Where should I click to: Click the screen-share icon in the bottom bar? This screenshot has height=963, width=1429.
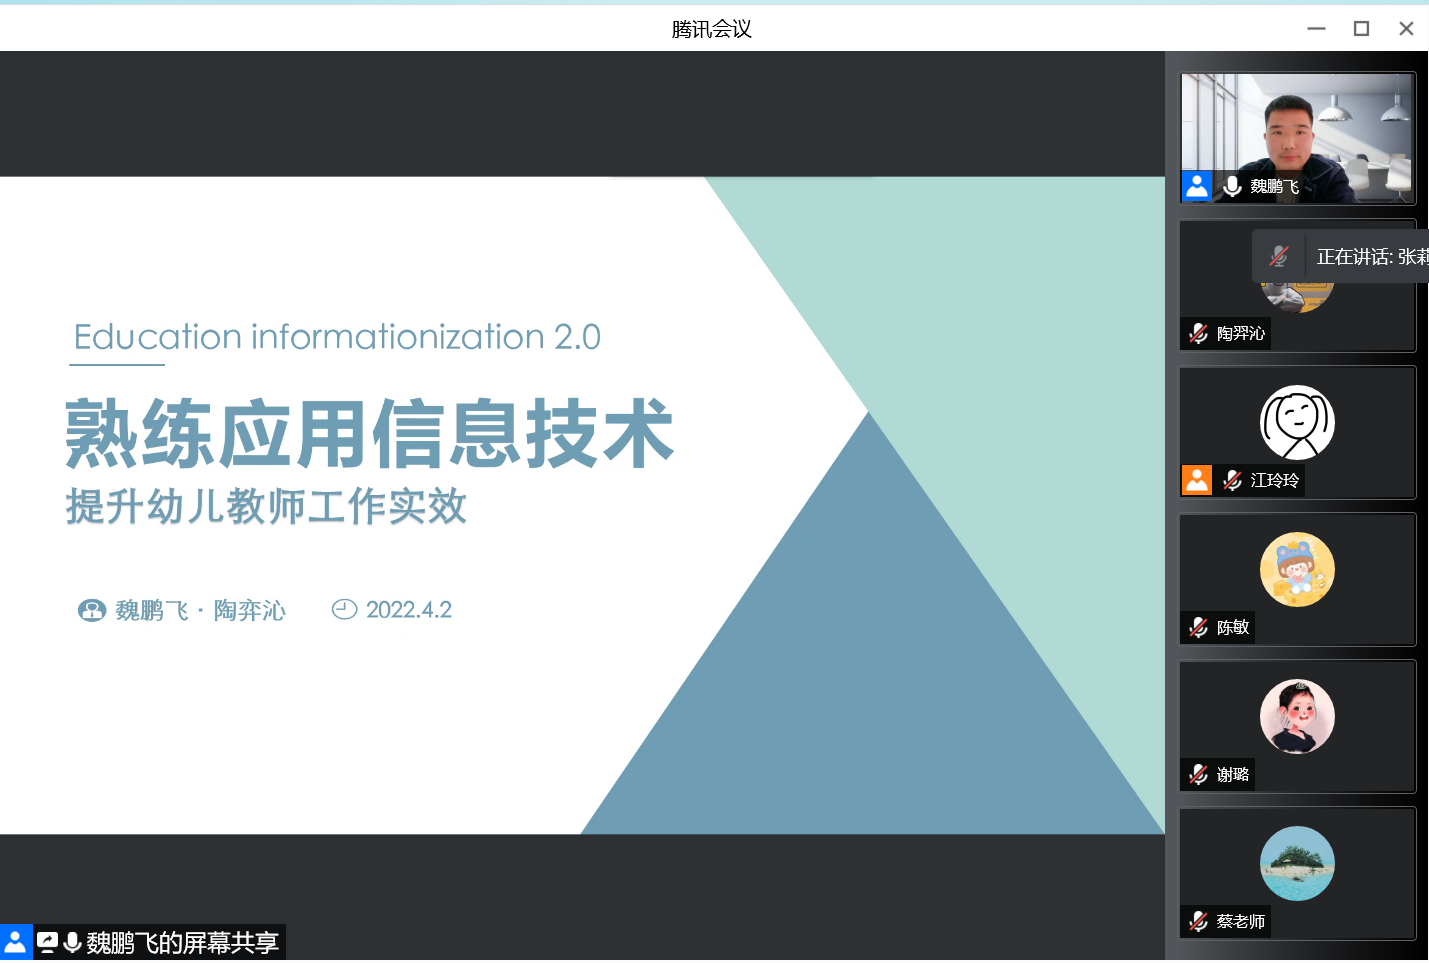tap(47, 942)
